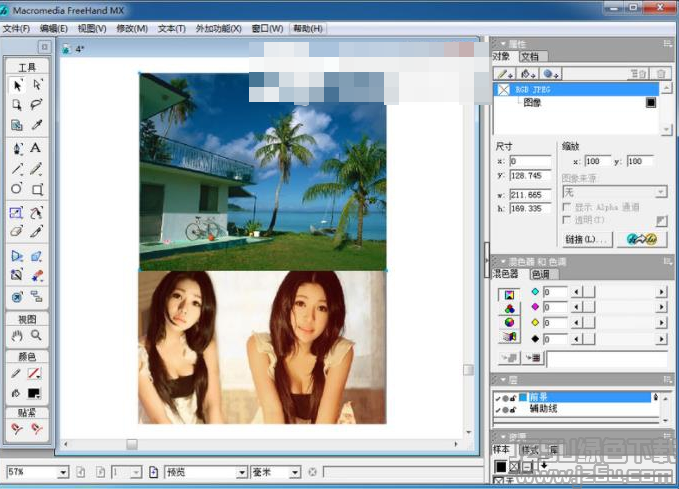Open the 修改(M) menu

131,29
